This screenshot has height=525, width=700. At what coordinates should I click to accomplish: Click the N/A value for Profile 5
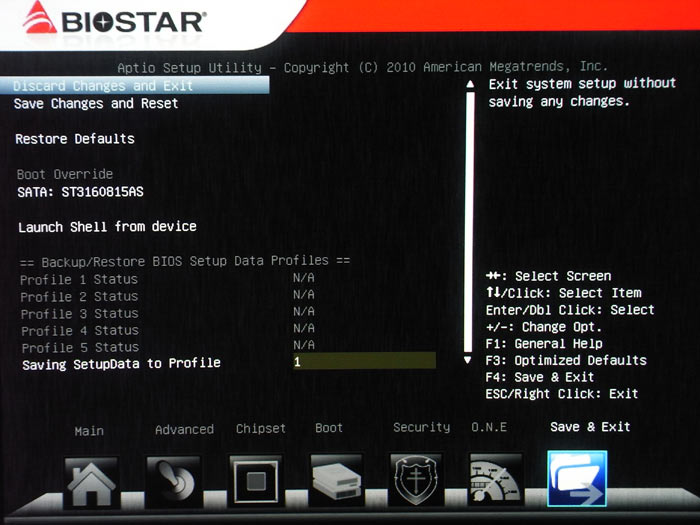304,345
